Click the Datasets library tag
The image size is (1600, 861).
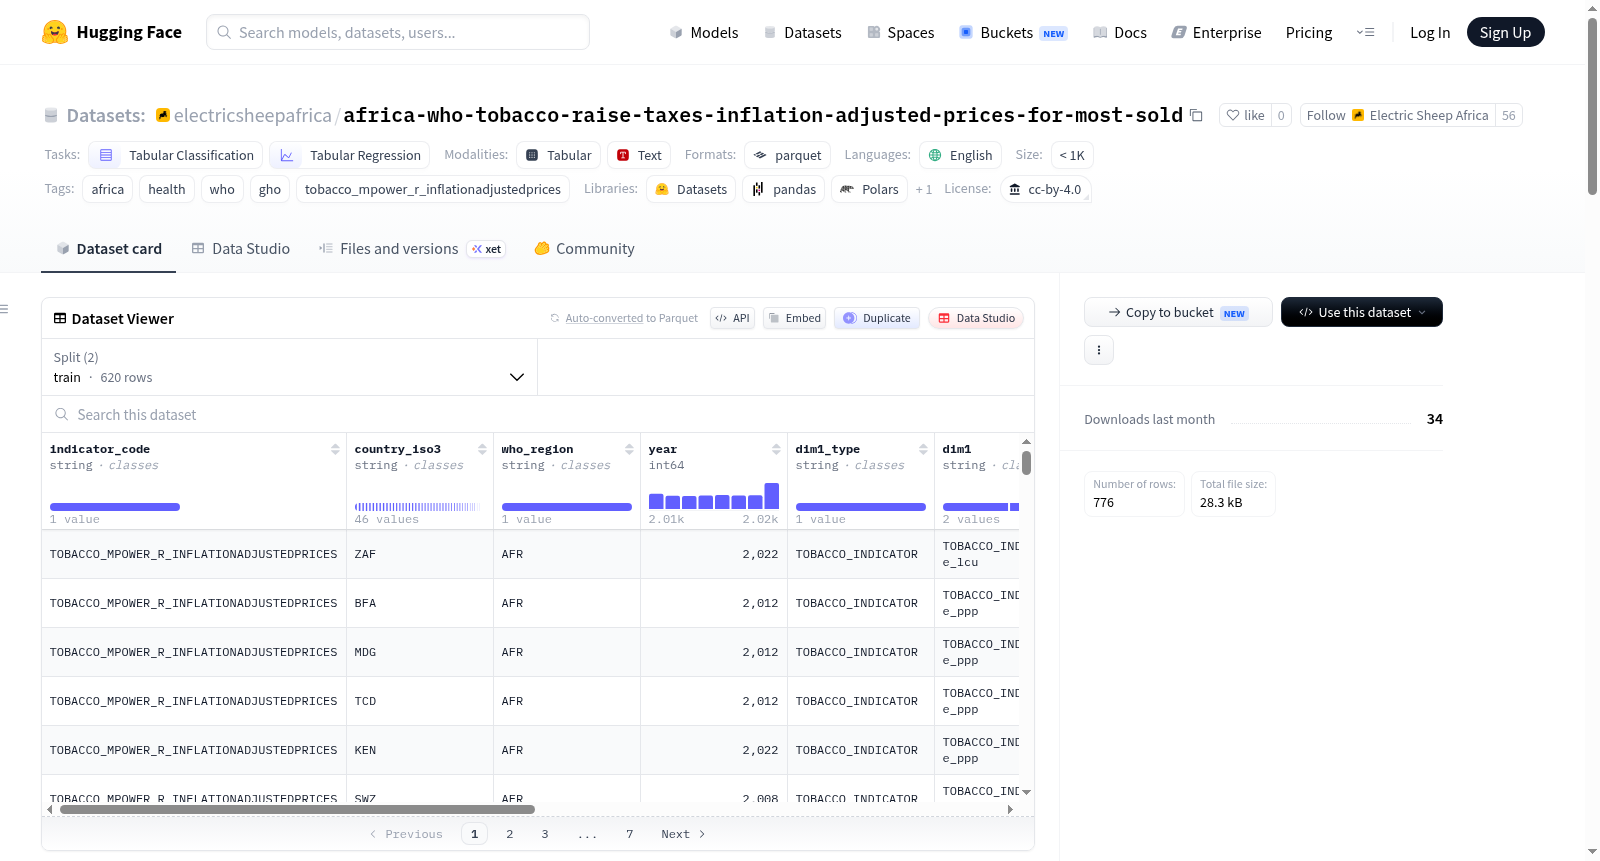691,189
